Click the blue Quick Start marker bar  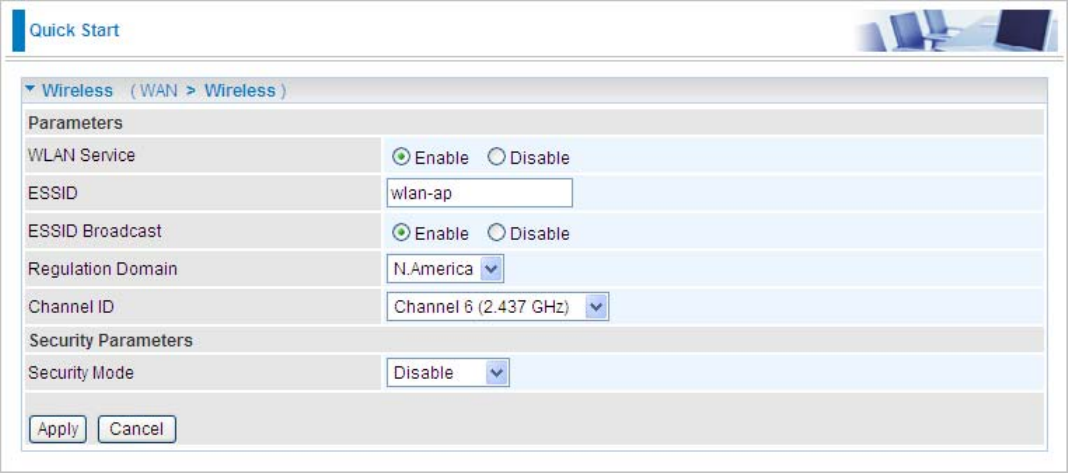pyautogui.click(x=18, y=31)
